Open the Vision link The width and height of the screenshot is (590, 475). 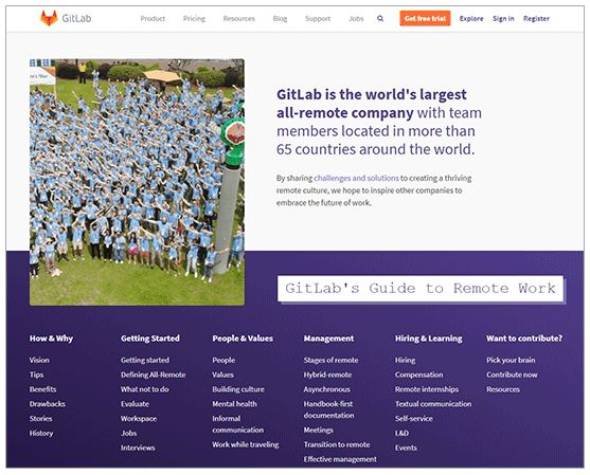pos(40,360)
